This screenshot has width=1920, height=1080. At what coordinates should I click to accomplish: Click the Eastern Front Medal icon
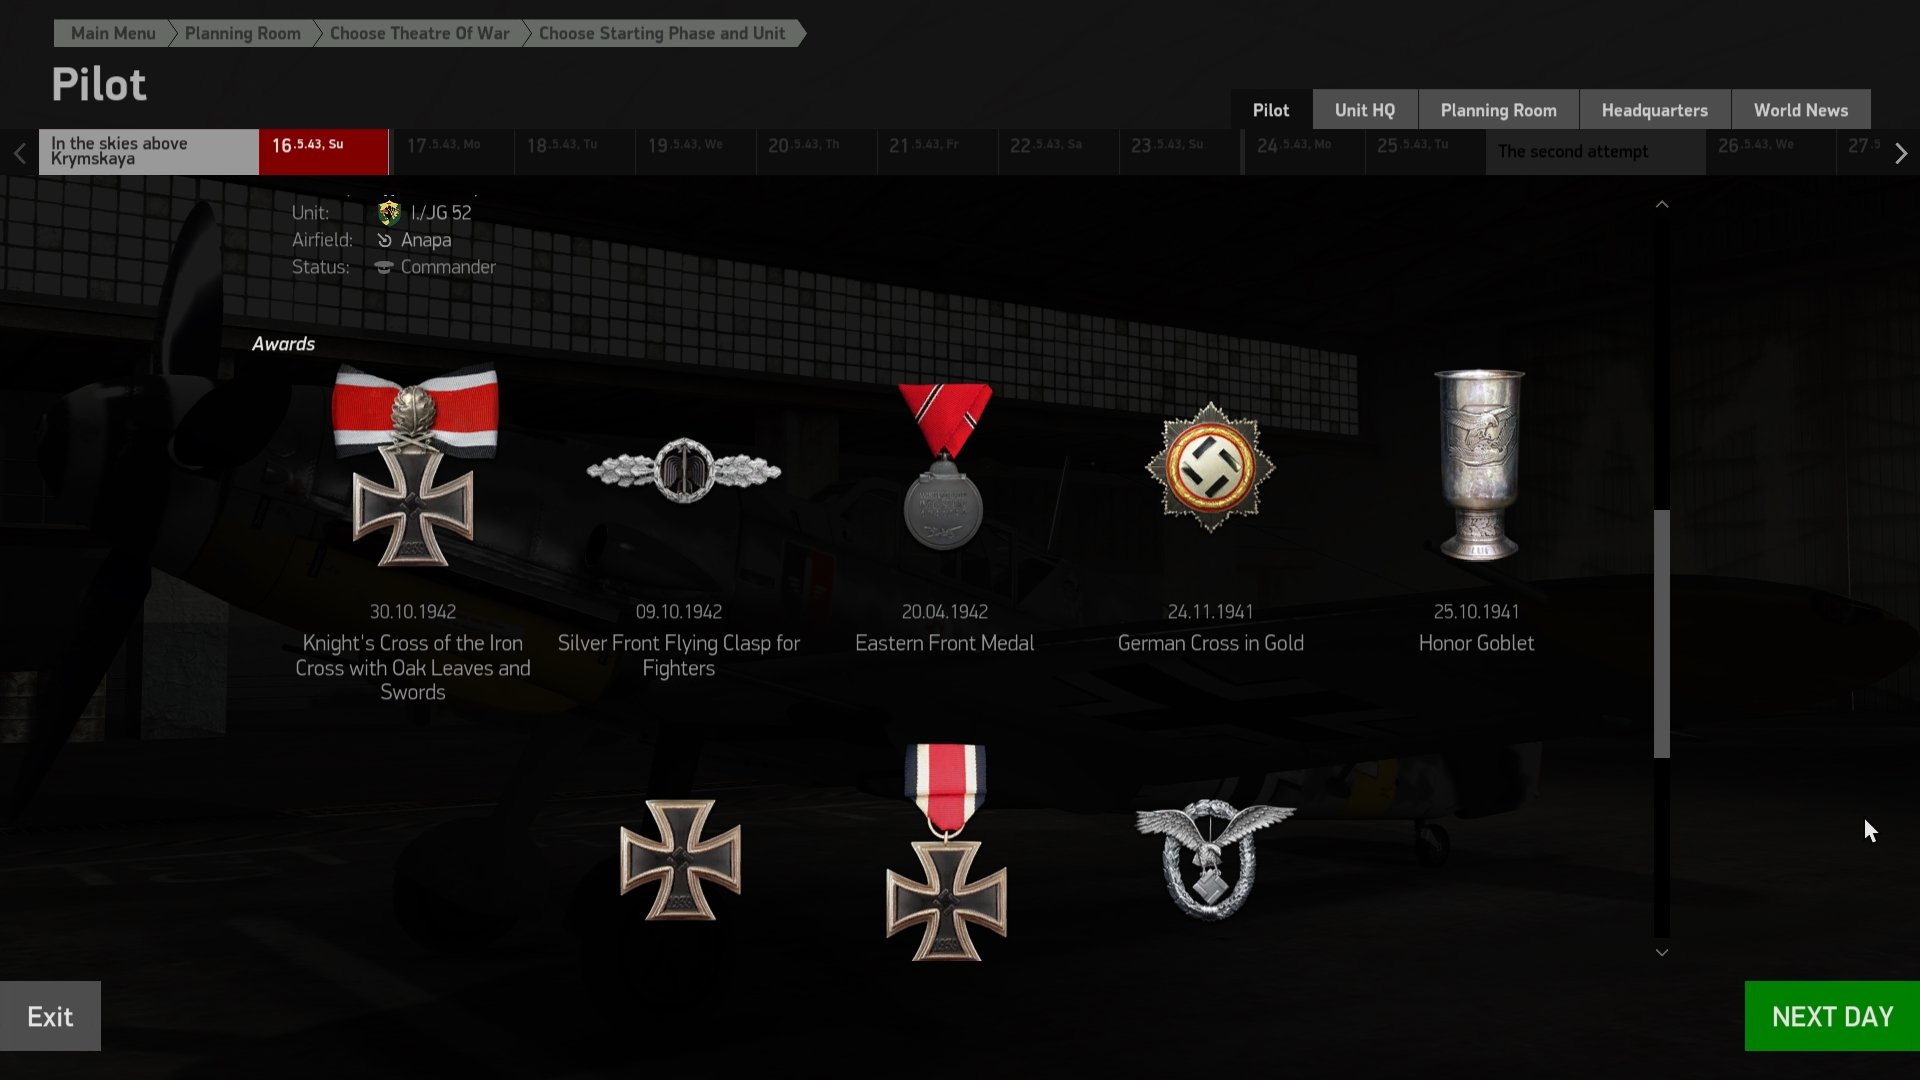point(944,467)
